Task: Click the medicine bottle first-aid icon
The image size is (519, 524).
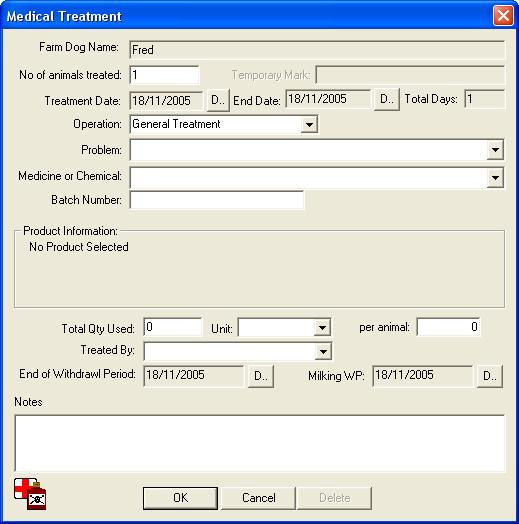Action: click(30, 494)
